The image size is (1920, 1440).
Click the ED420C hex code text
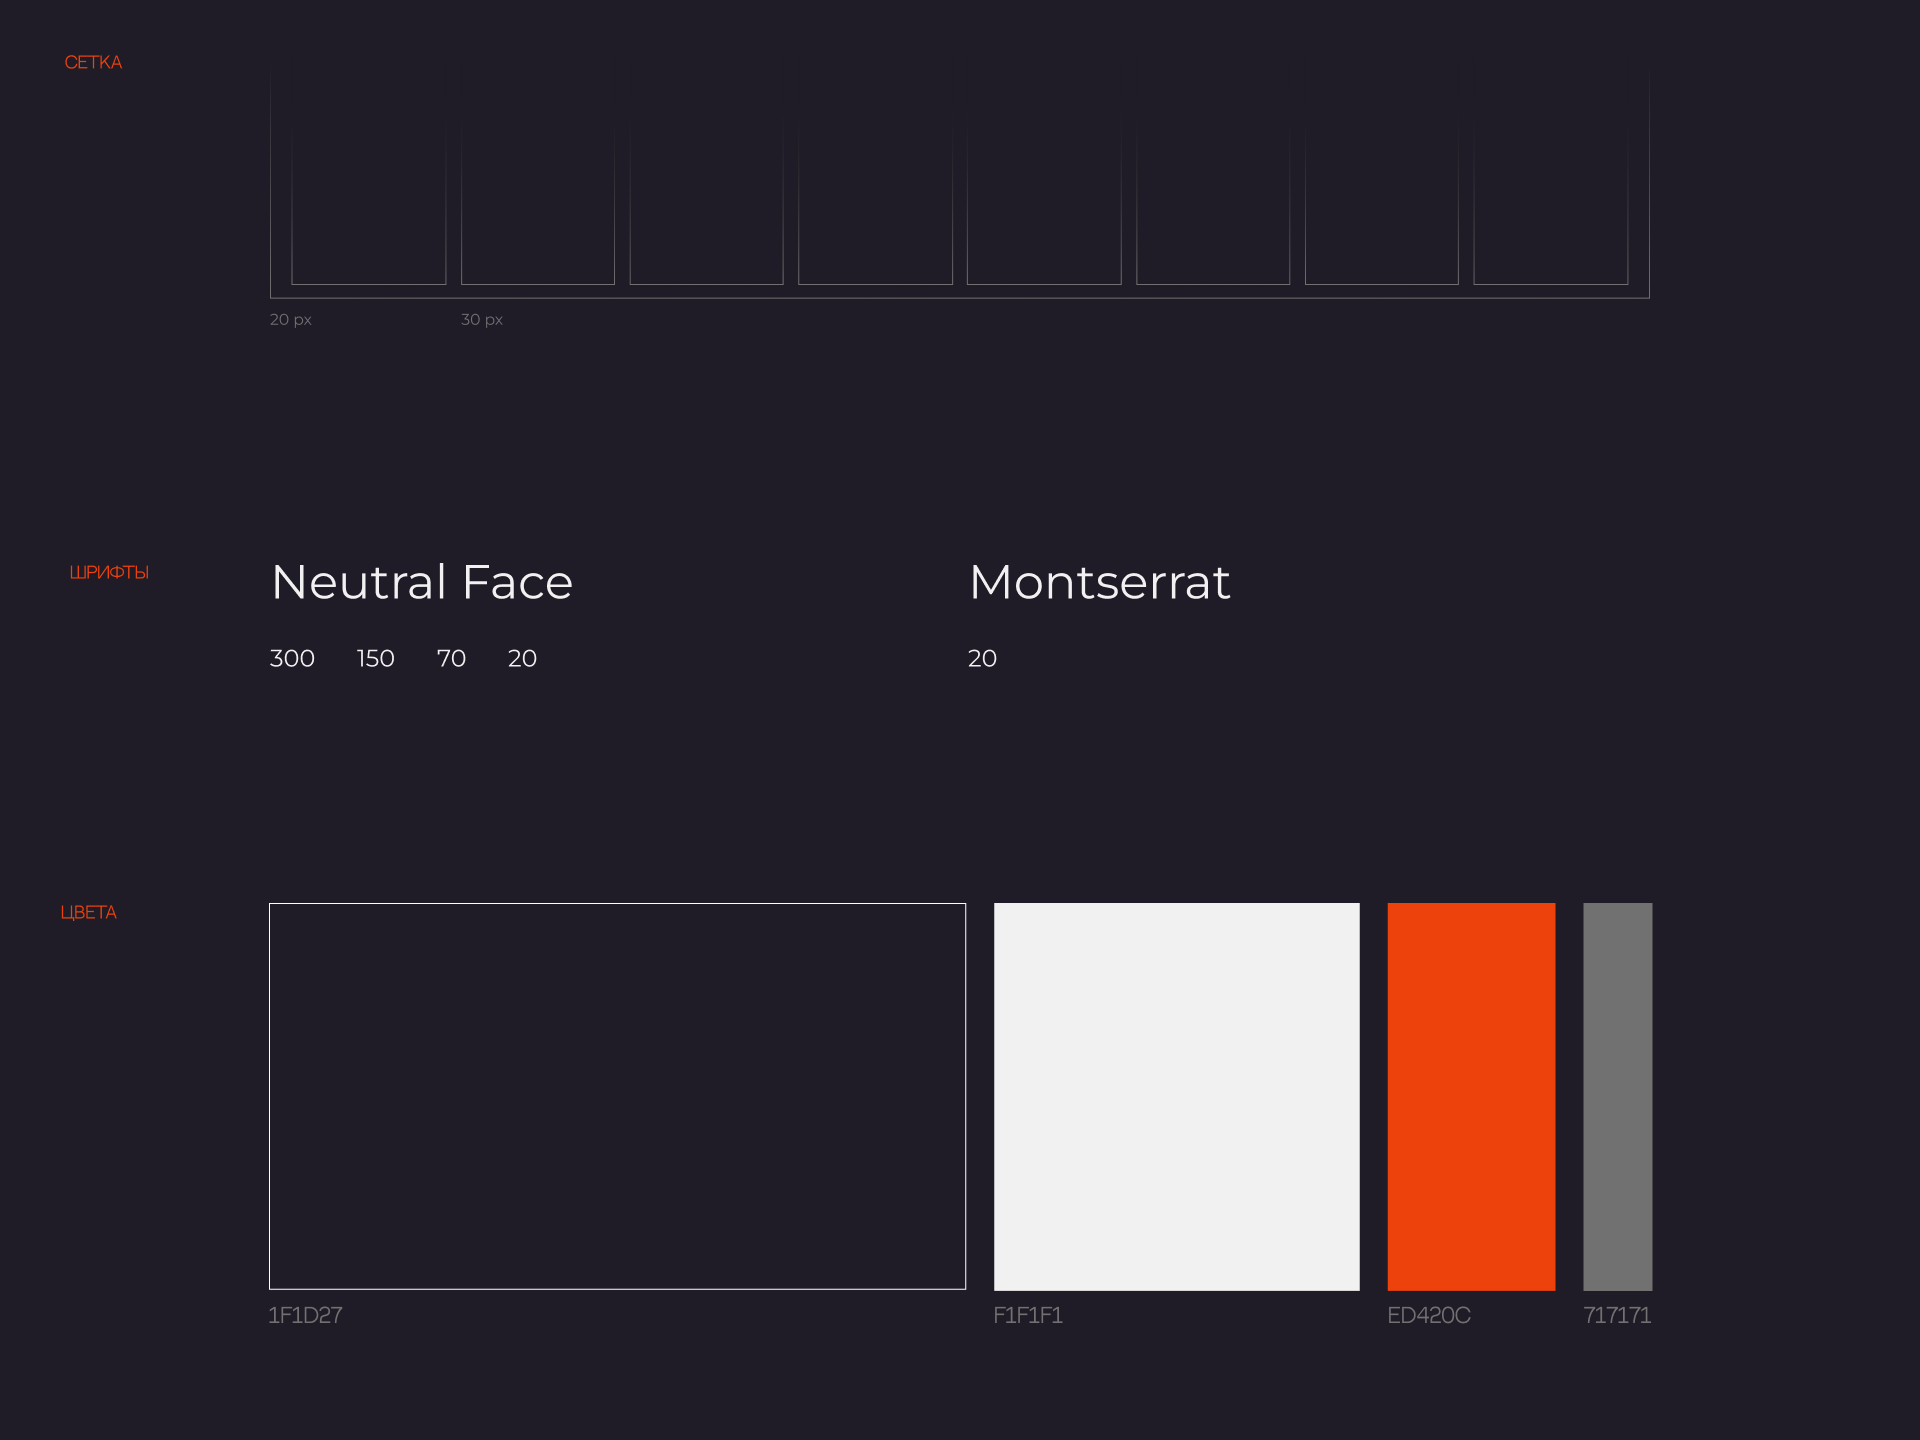tap(1428, 1315)
